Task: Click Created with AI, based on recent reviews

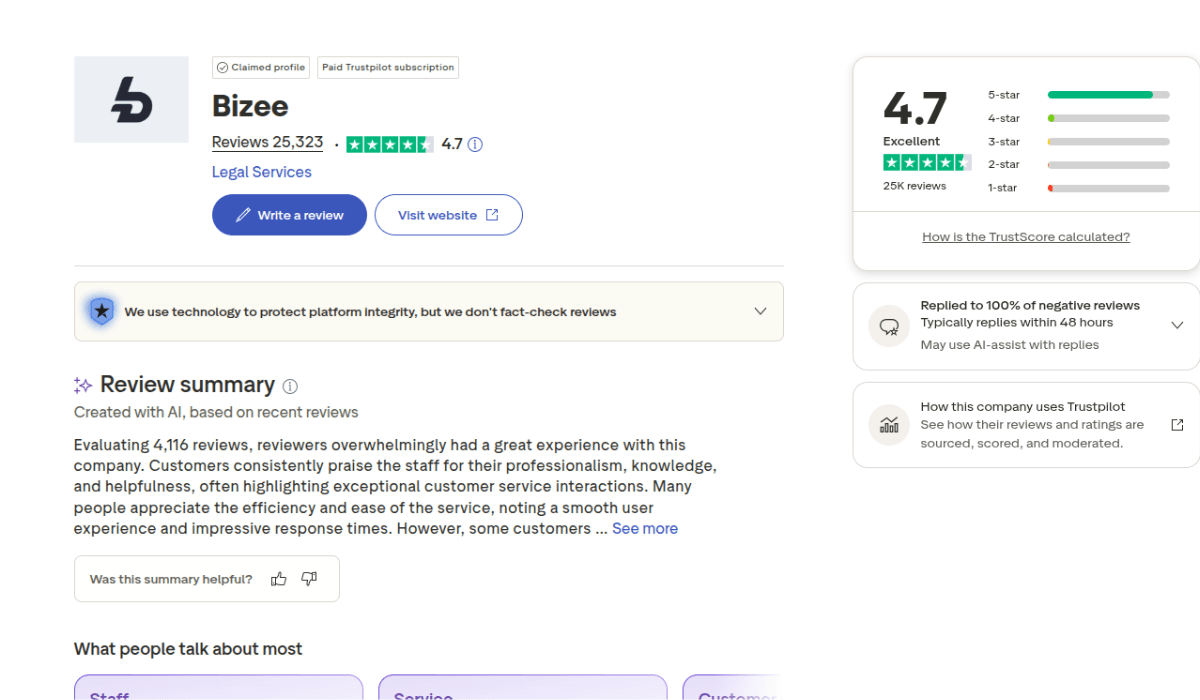Action: click(x=216, y=412)
